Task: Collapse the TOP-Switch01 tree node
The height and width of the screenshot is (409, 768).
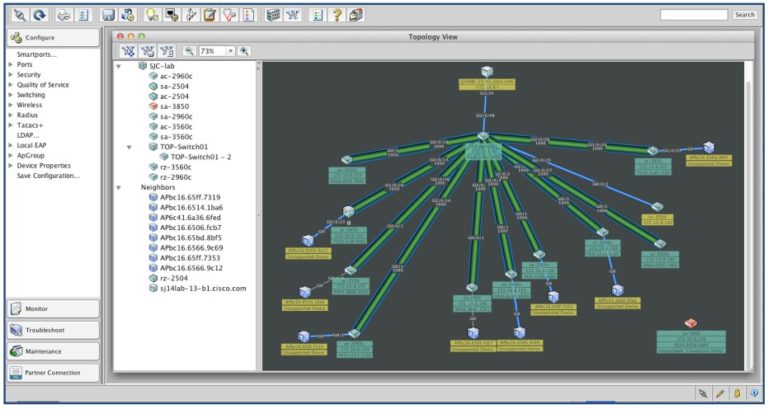Action: tap(129, 147)
